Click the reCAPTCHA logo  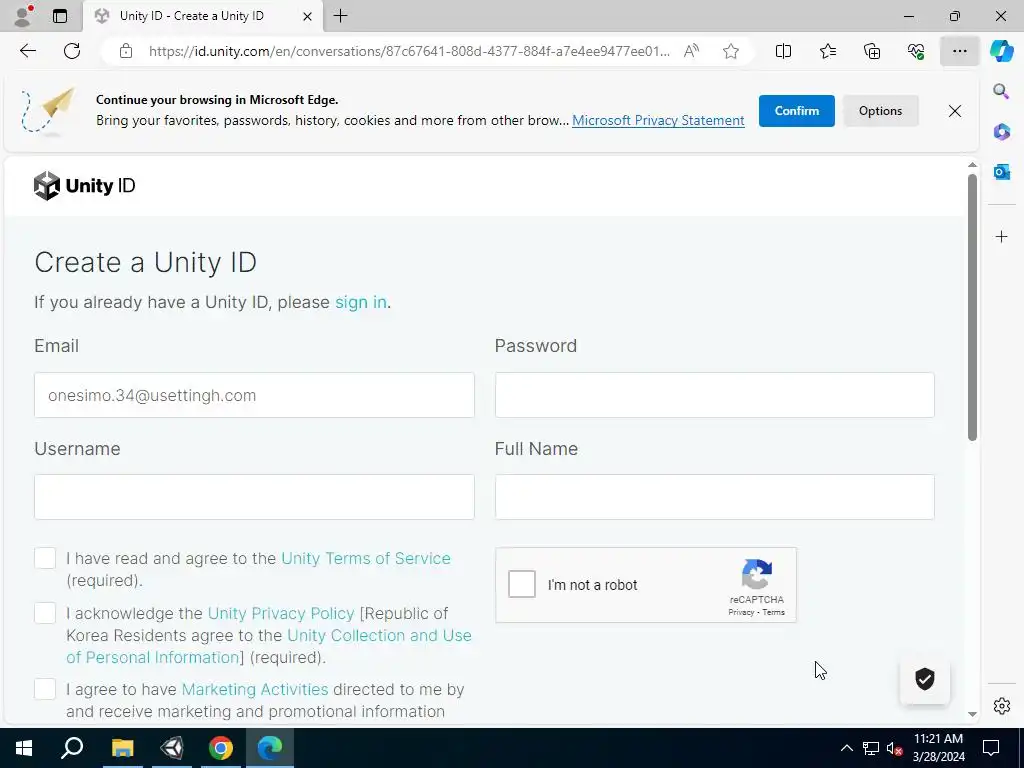(x=757, y=575)
